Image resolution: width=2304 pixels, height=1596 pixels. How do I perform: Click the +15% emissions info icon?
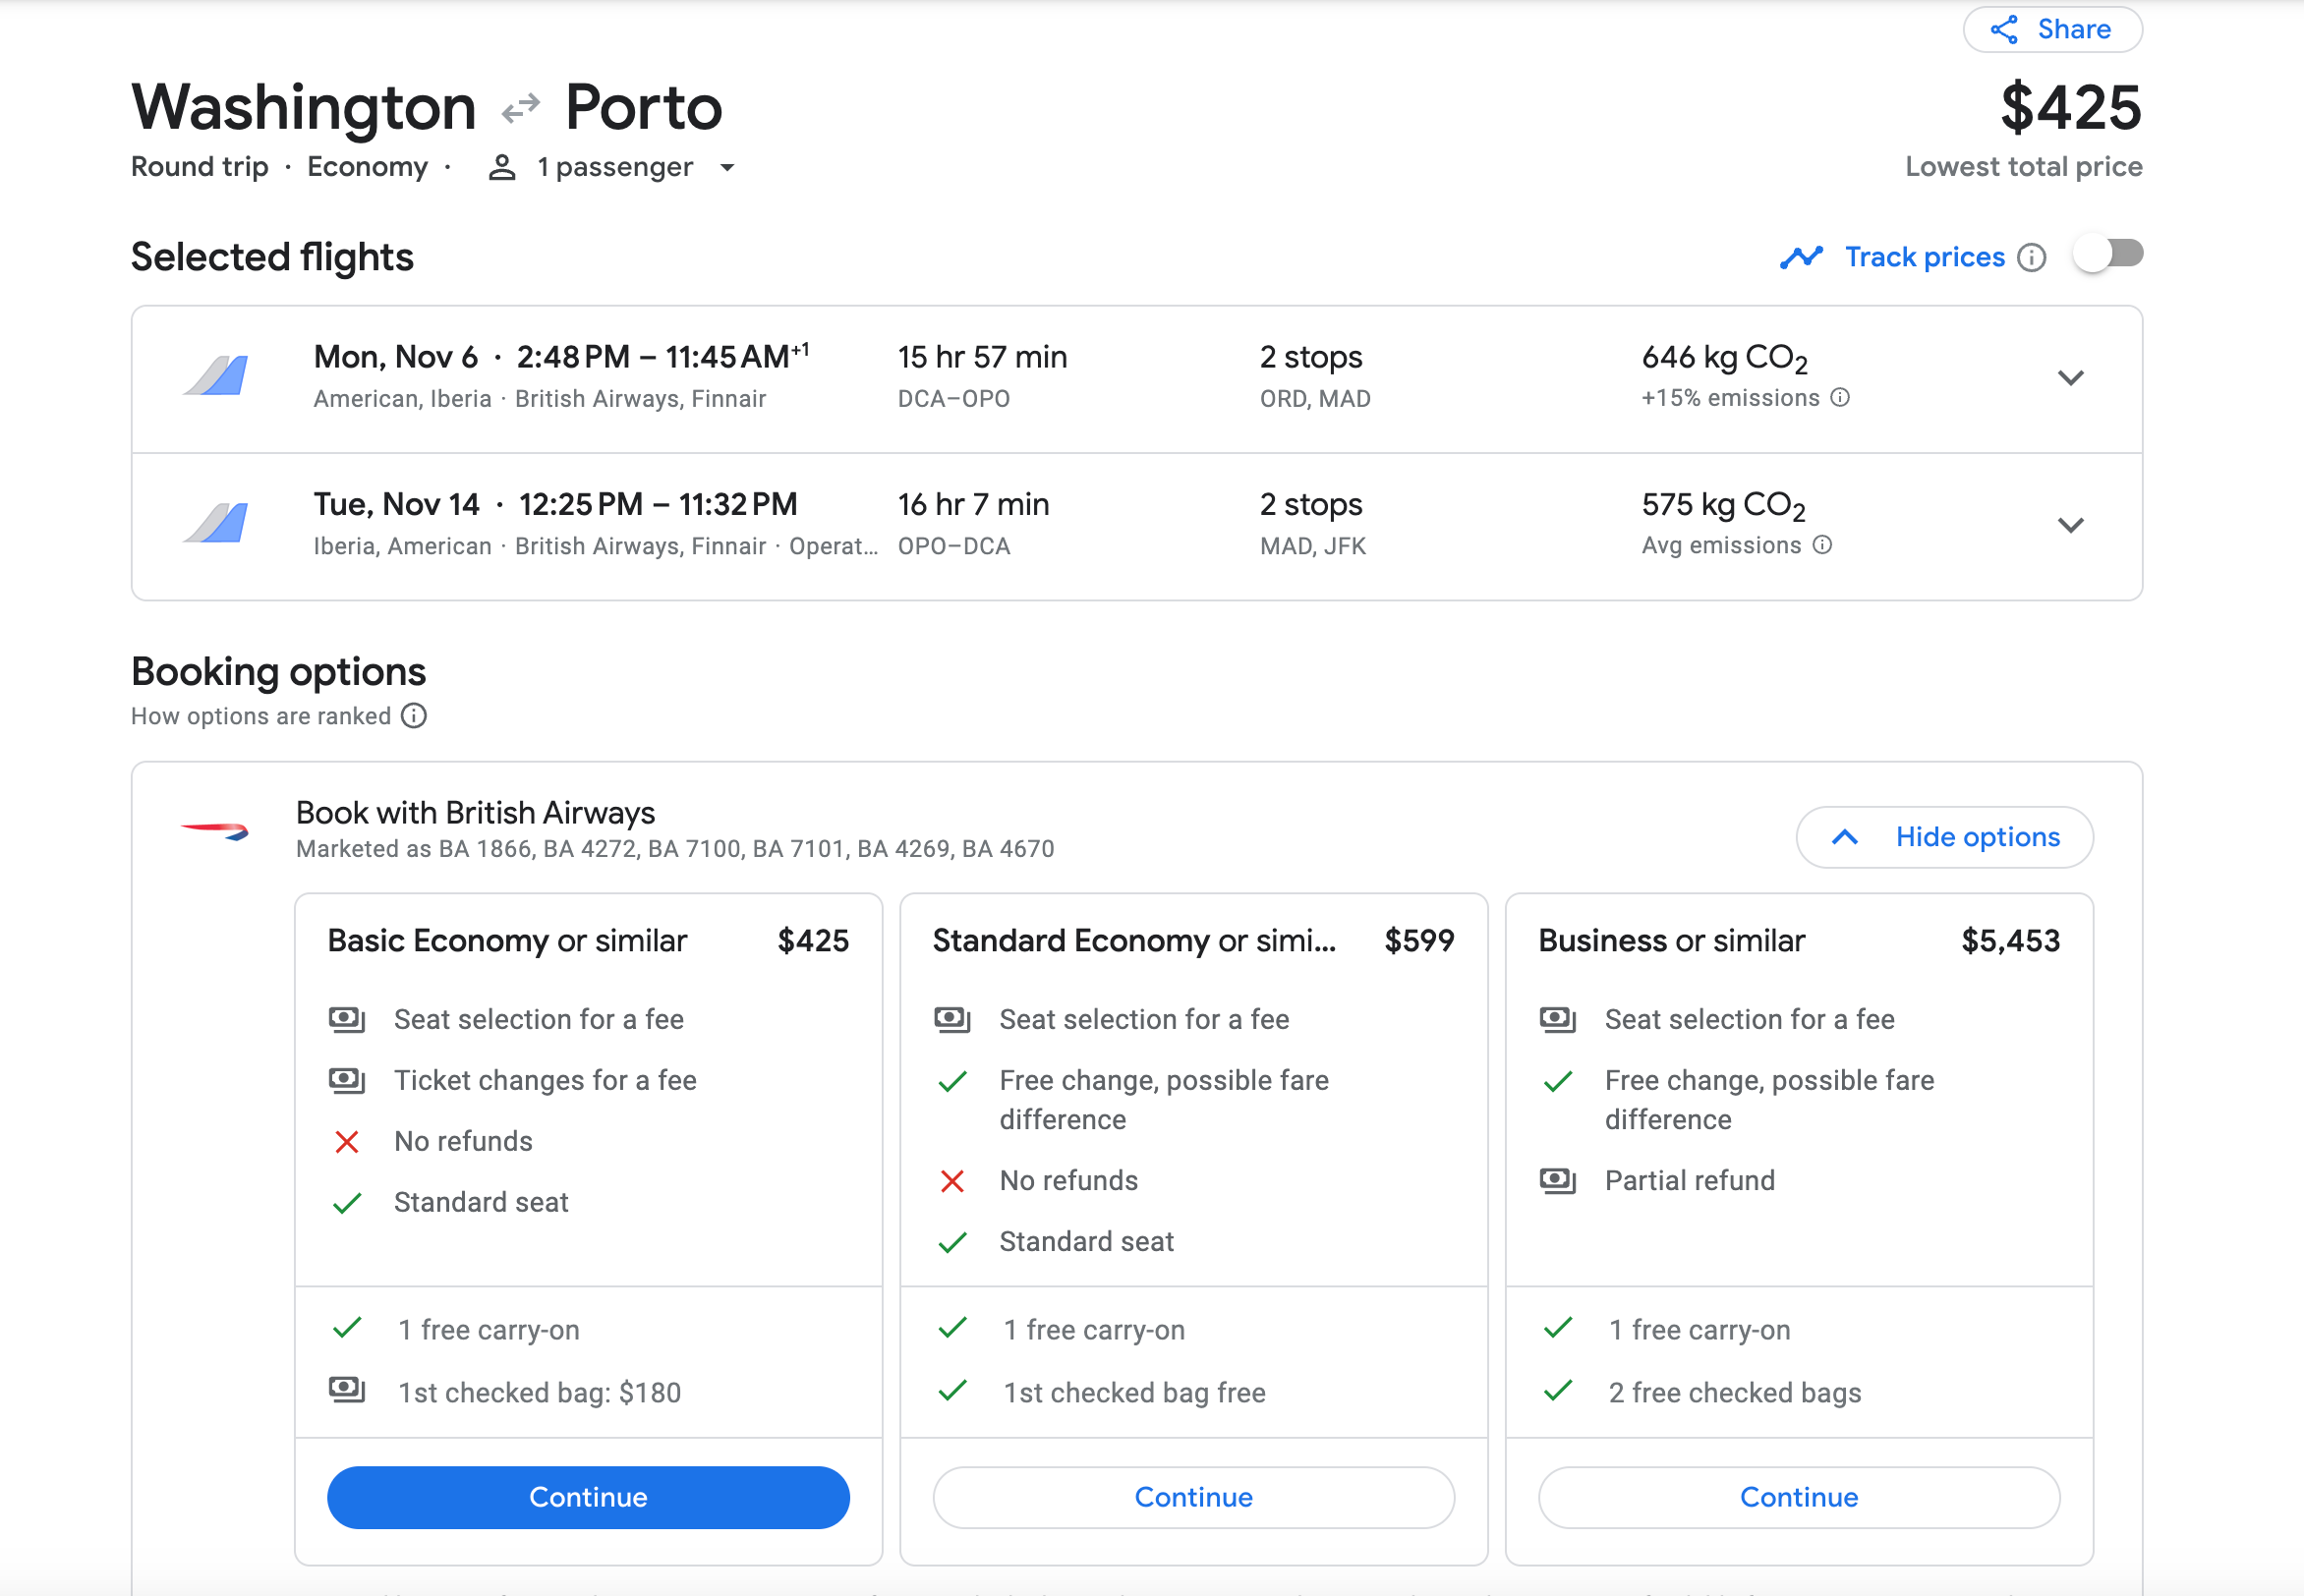(1840, 398)
